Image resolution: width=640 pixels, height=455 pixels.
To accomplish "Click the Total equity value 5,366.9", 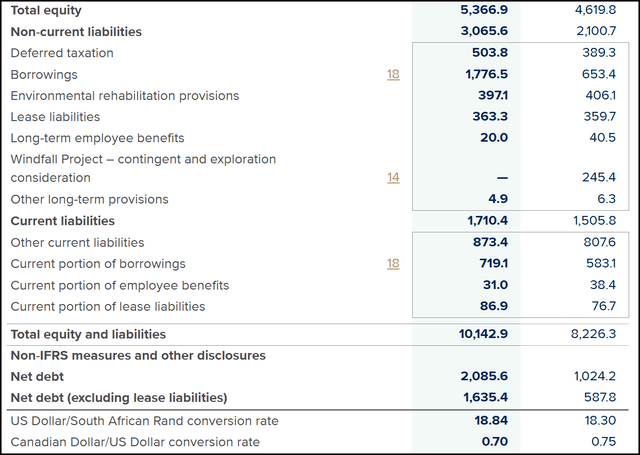I will click(484, 10).
